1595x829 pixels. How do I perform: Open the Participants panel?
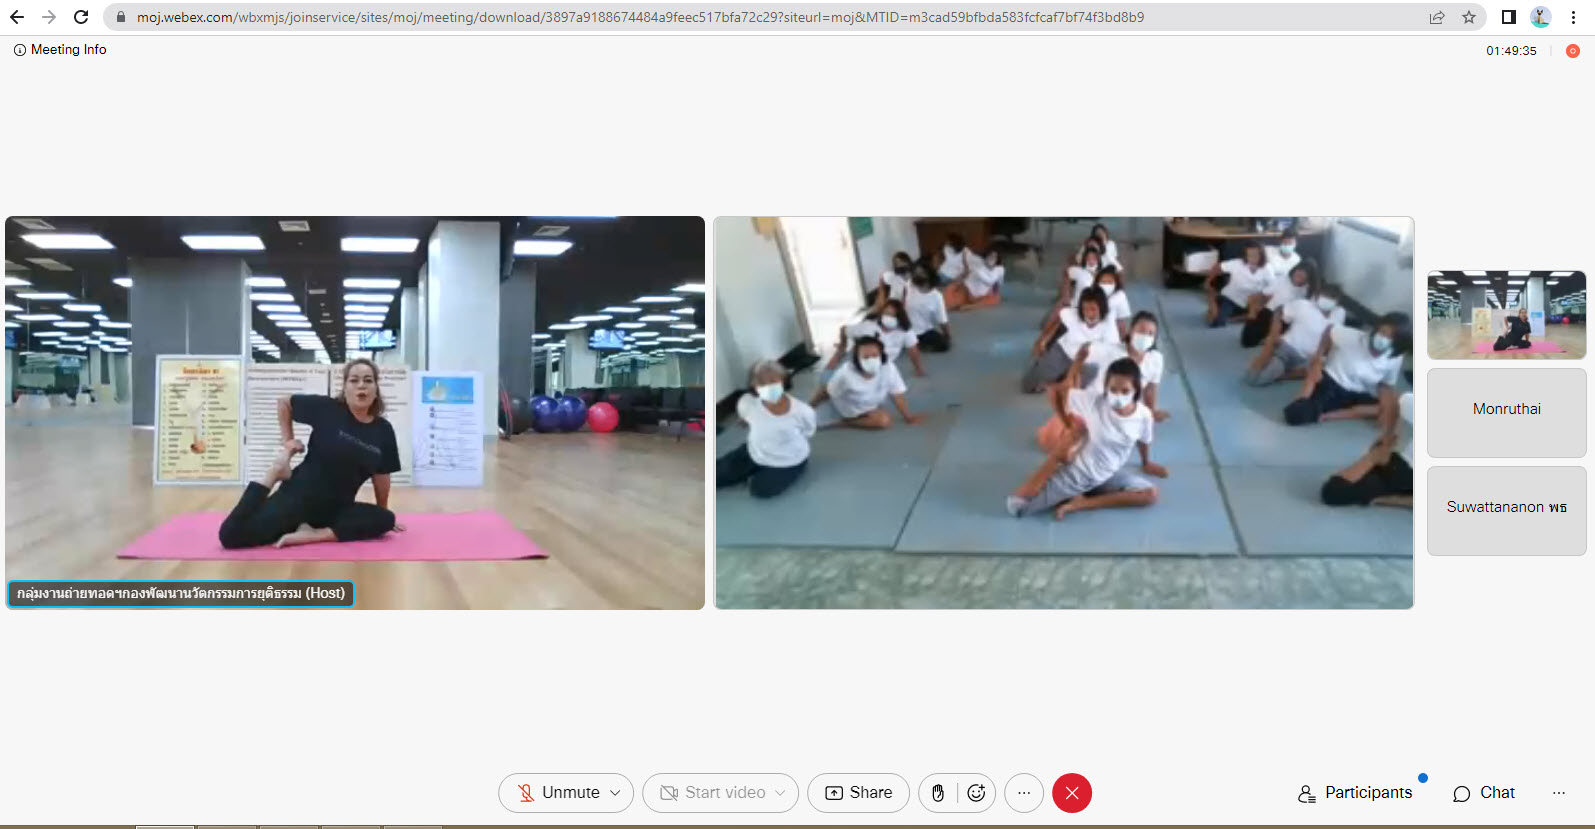click(1355, 793)
